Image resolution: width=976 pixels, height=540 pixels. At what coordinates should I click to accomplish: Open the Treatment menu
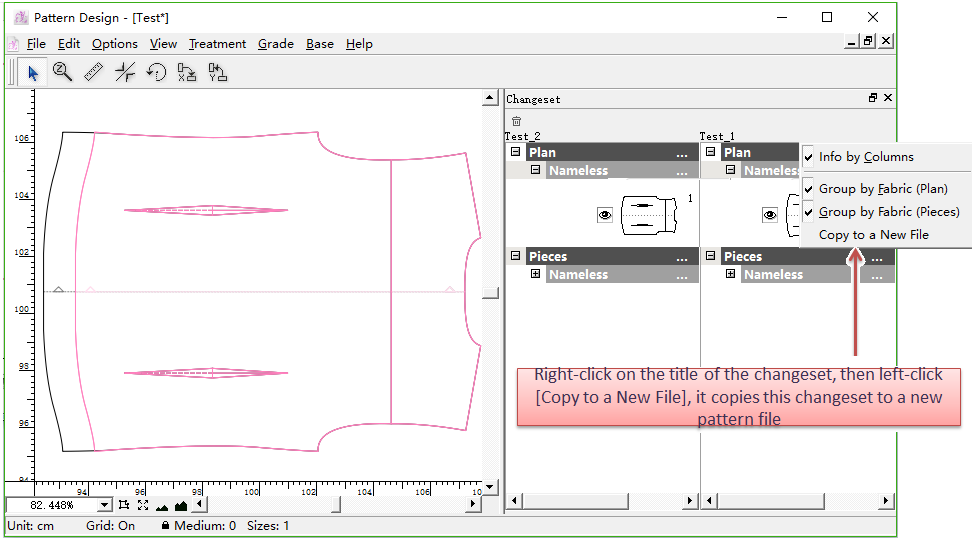click(x=217, y=44)
